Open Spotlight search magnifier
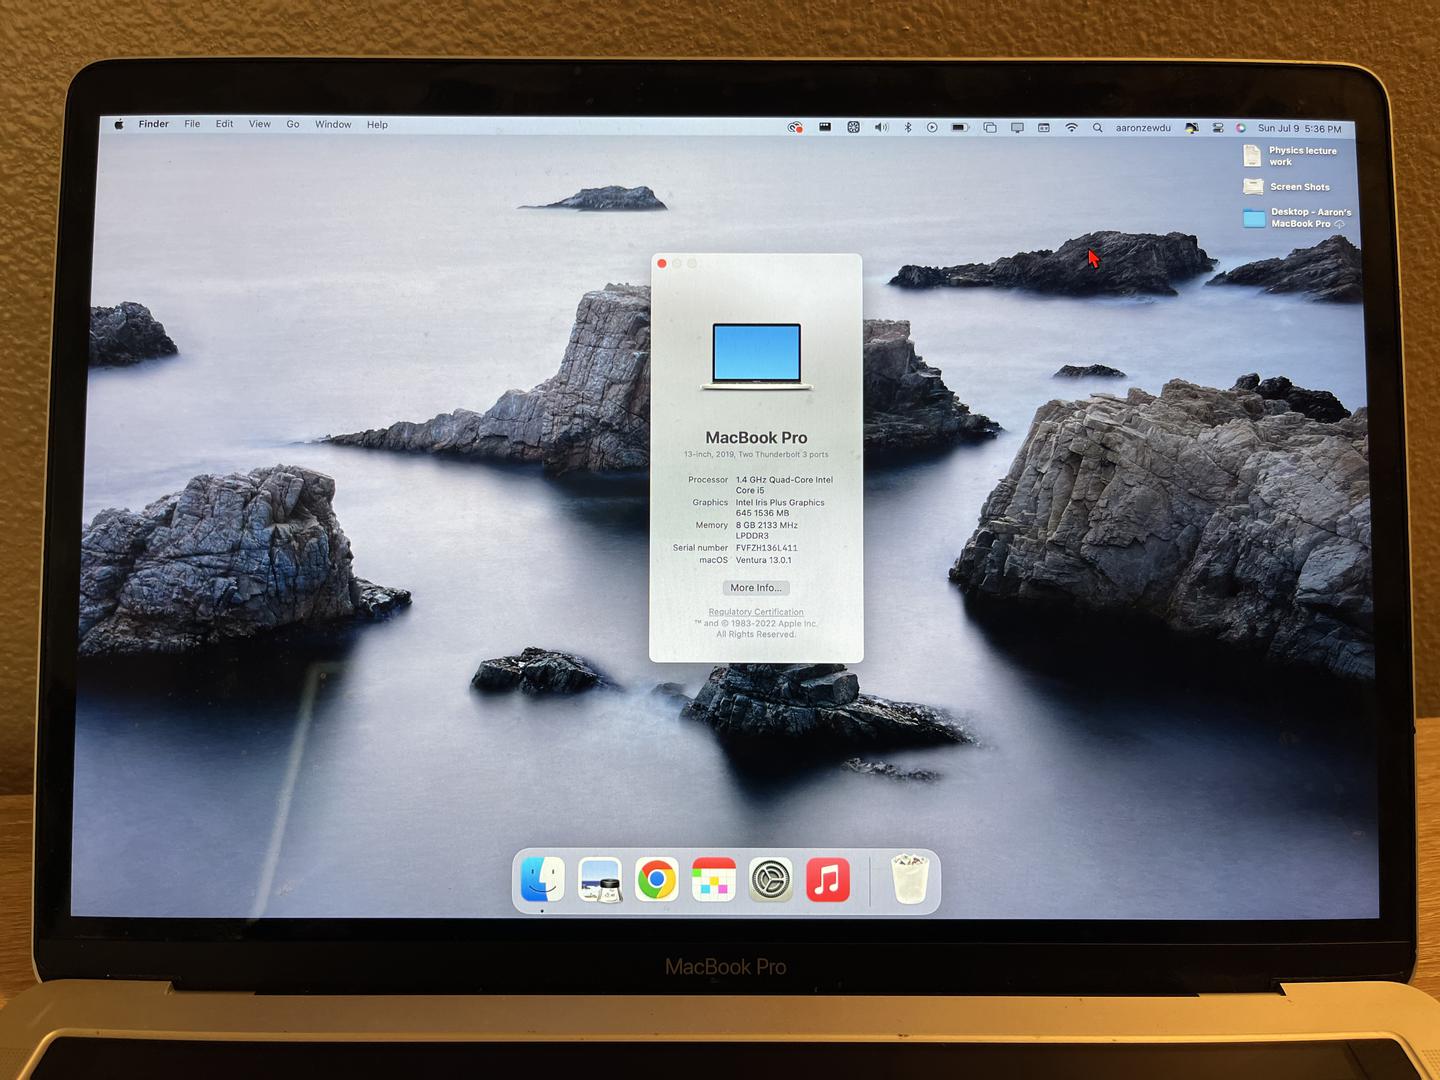 pos(1097,128)
